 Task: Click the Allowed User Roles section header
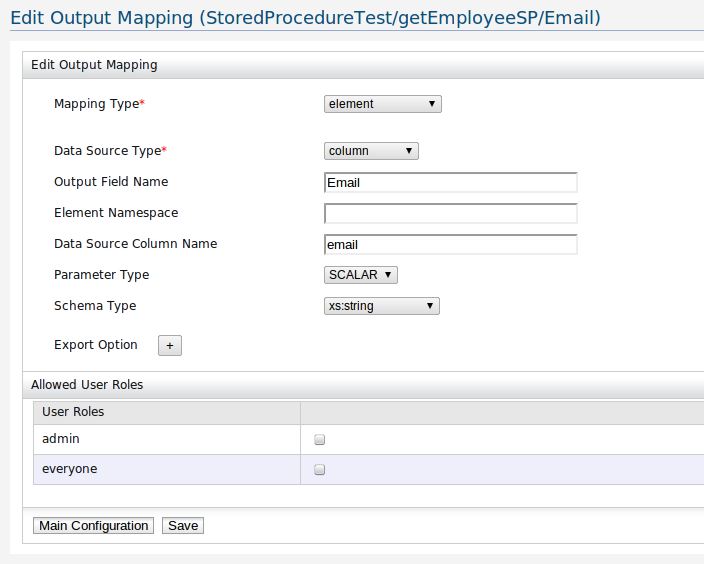pyautogui.click(x=87, y=385)
